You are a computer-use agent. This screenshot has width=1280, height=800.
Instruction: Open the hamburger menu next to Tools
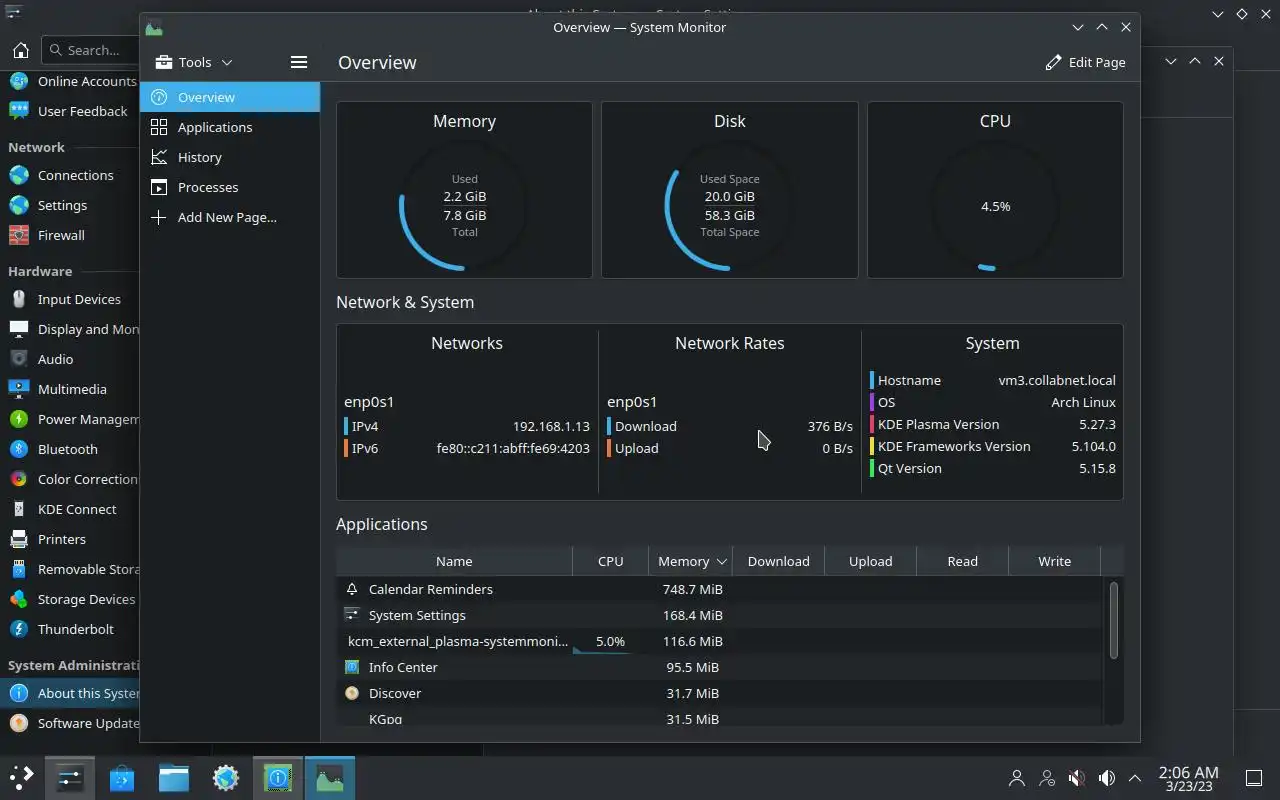(x=298, y=62)
